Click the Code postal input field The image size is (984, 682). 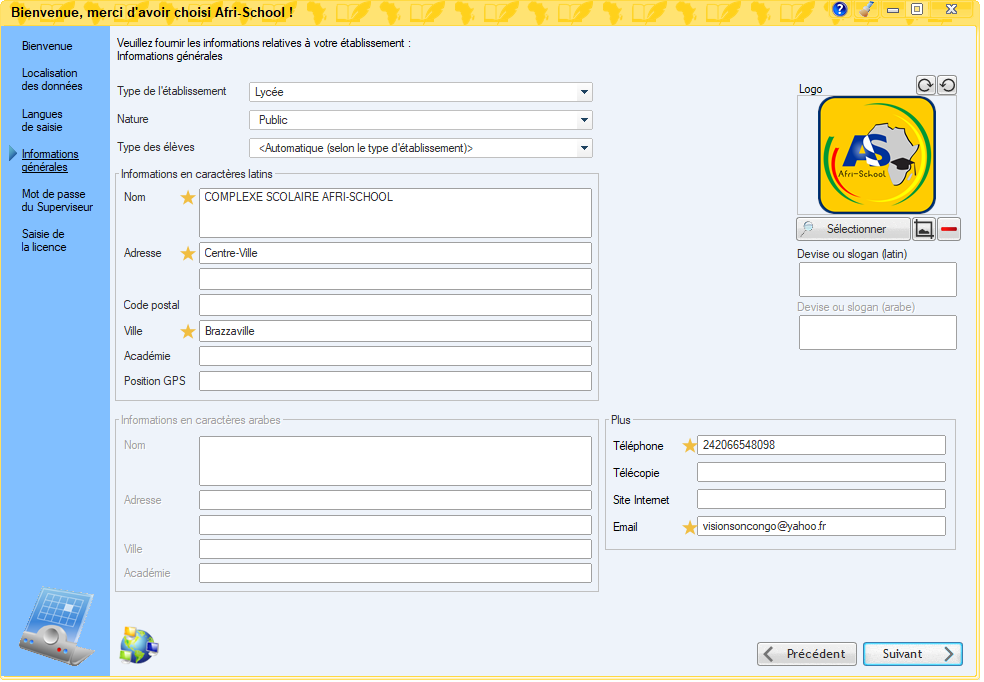(395, 305)
